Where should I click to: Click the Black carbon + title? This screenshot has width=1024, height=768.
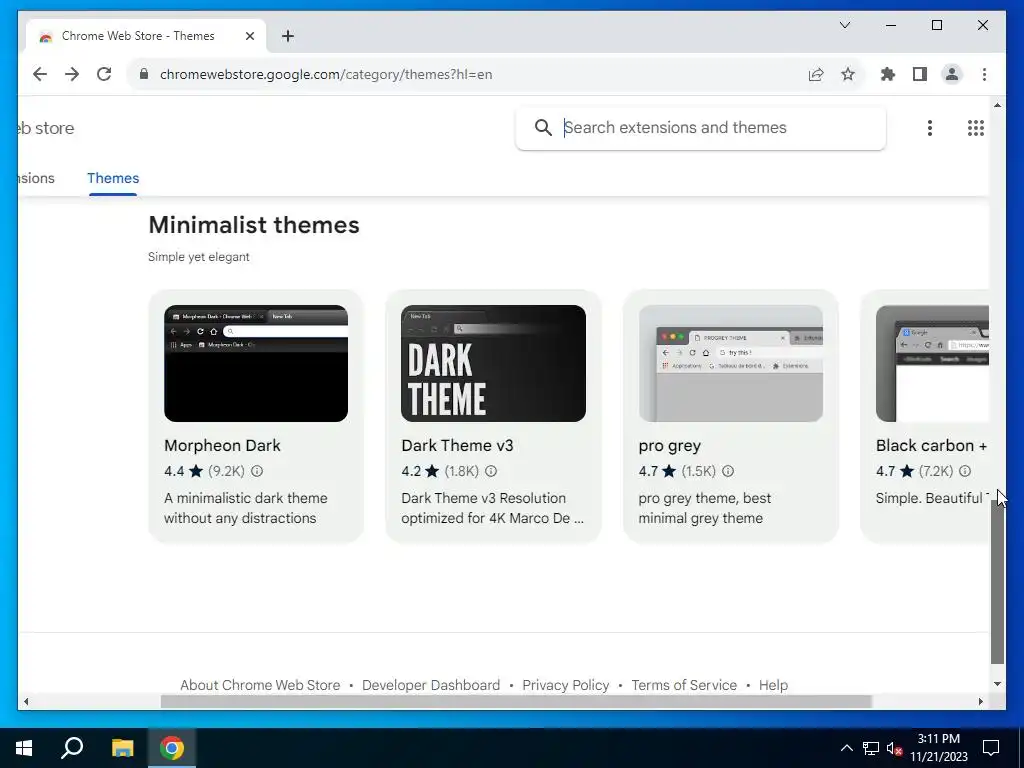[x=931, y=445]
